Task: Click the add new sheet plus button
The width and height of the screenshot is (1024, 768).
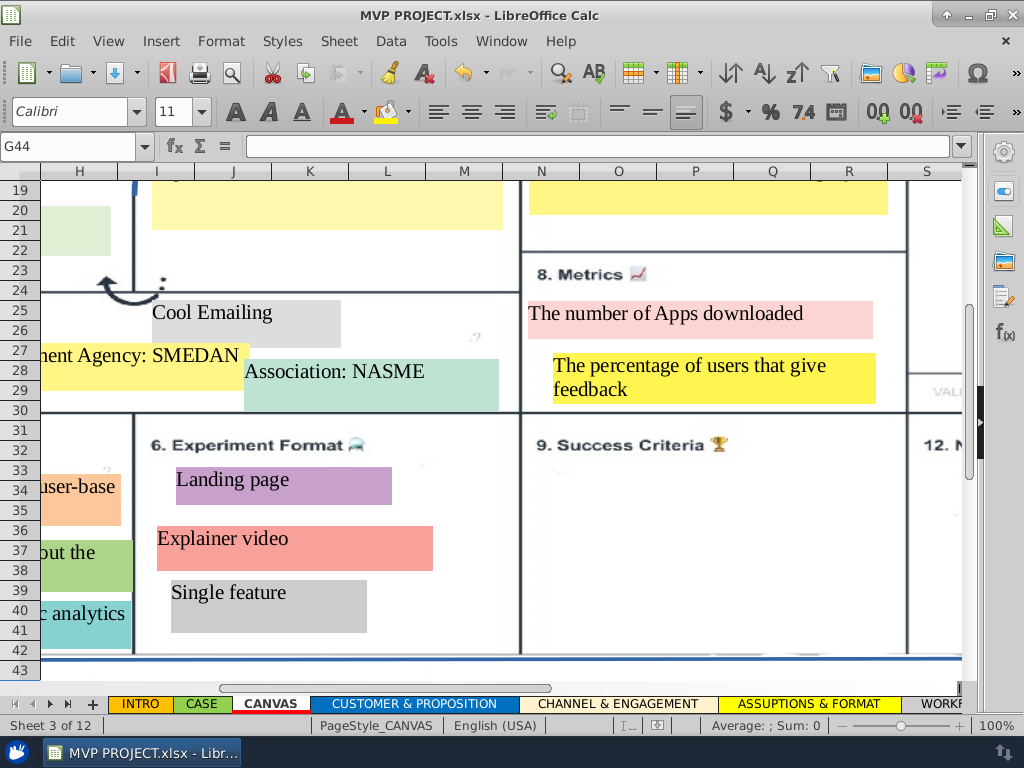Action: 93,704
